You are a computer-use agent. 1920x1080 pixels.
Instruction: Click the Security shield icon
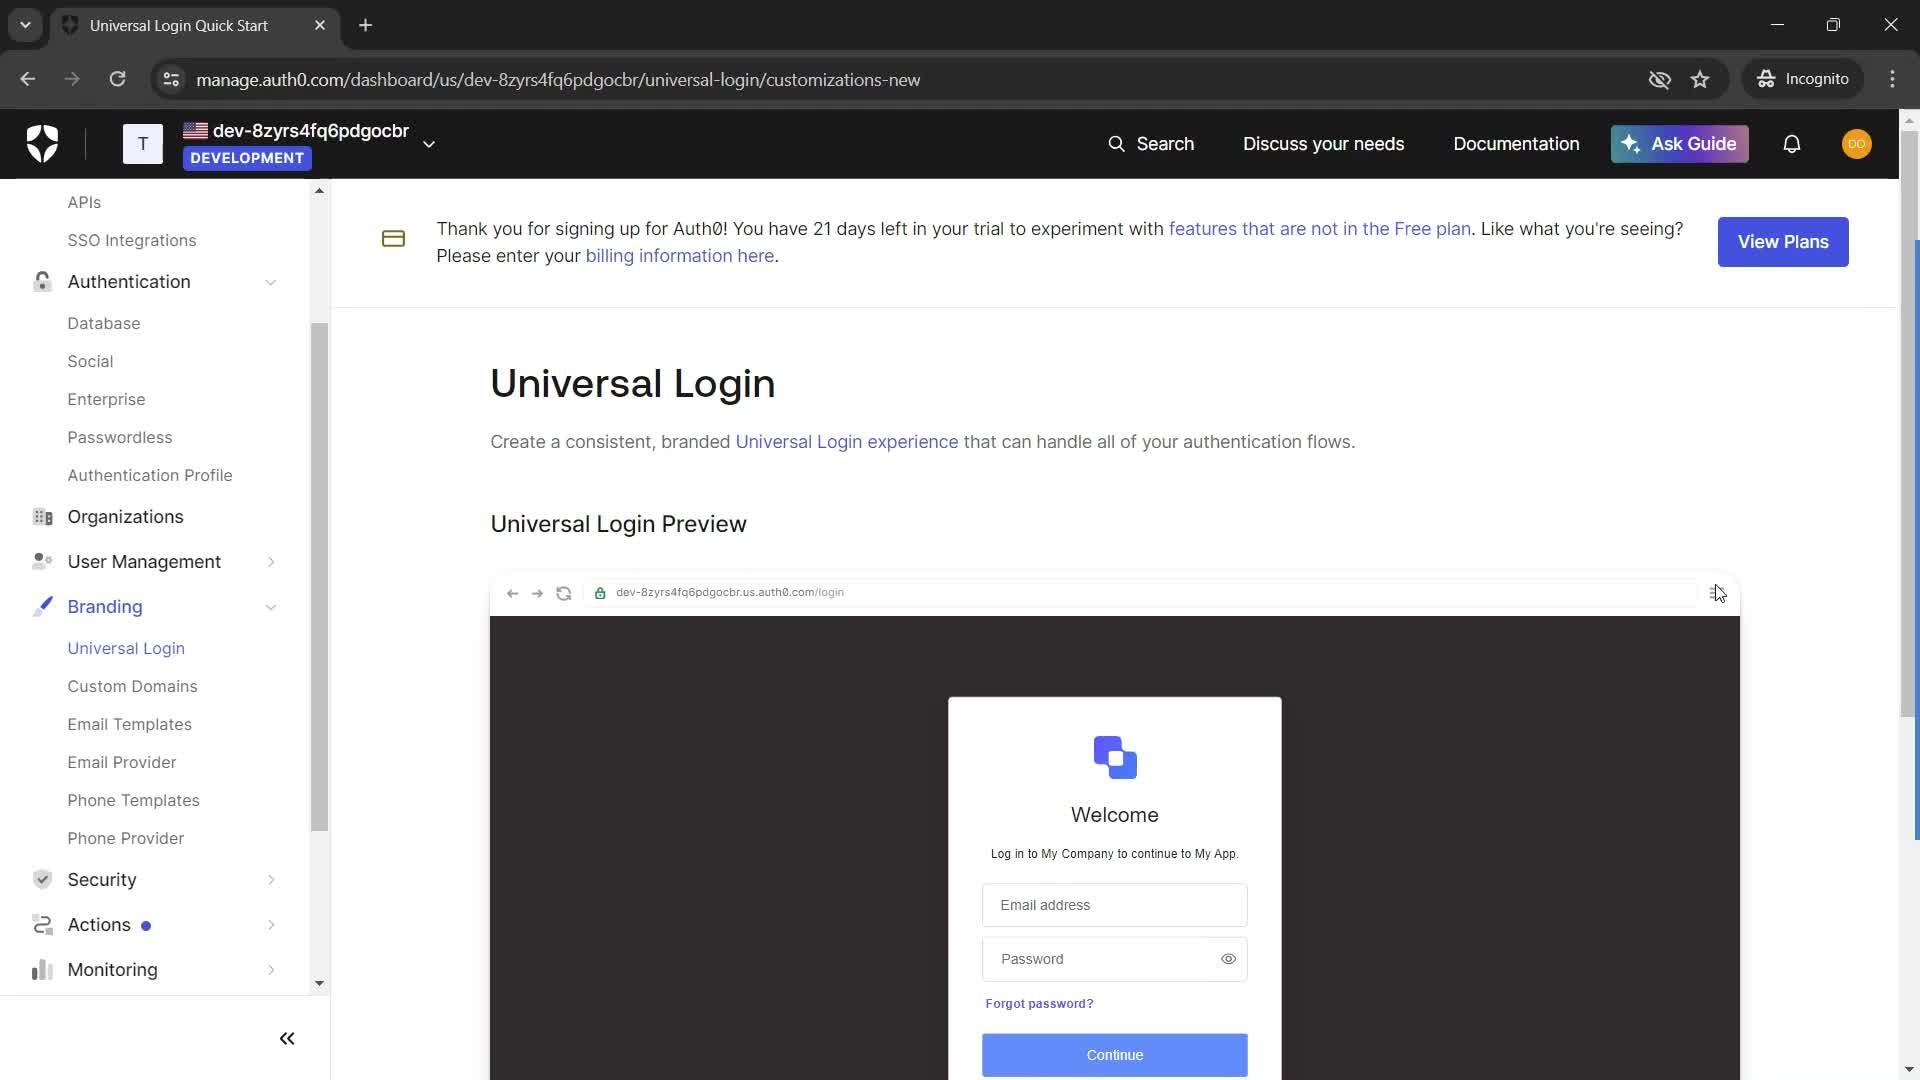tap(42, 880)
